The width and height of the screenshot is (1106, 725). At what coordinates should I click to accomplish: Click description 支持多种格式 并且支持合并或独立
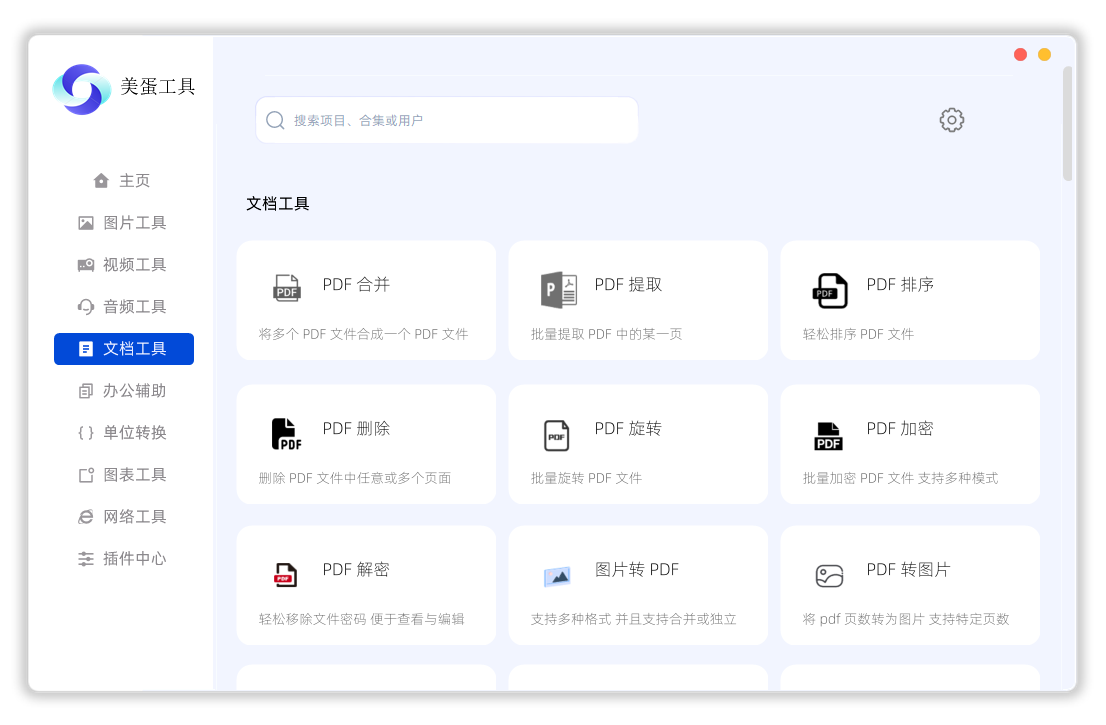coord(633,619)
